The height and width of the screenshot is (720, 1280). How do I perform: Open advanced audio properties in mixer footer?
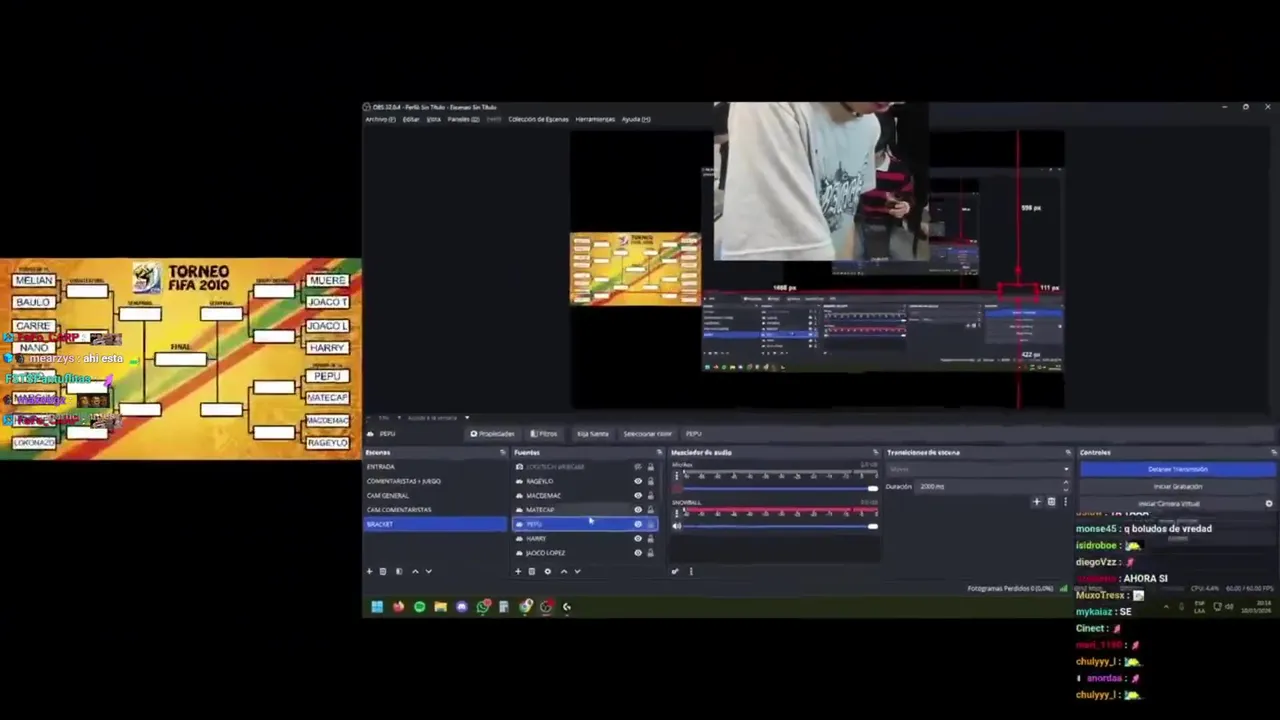pyautogui.click(x=675, y=571)
